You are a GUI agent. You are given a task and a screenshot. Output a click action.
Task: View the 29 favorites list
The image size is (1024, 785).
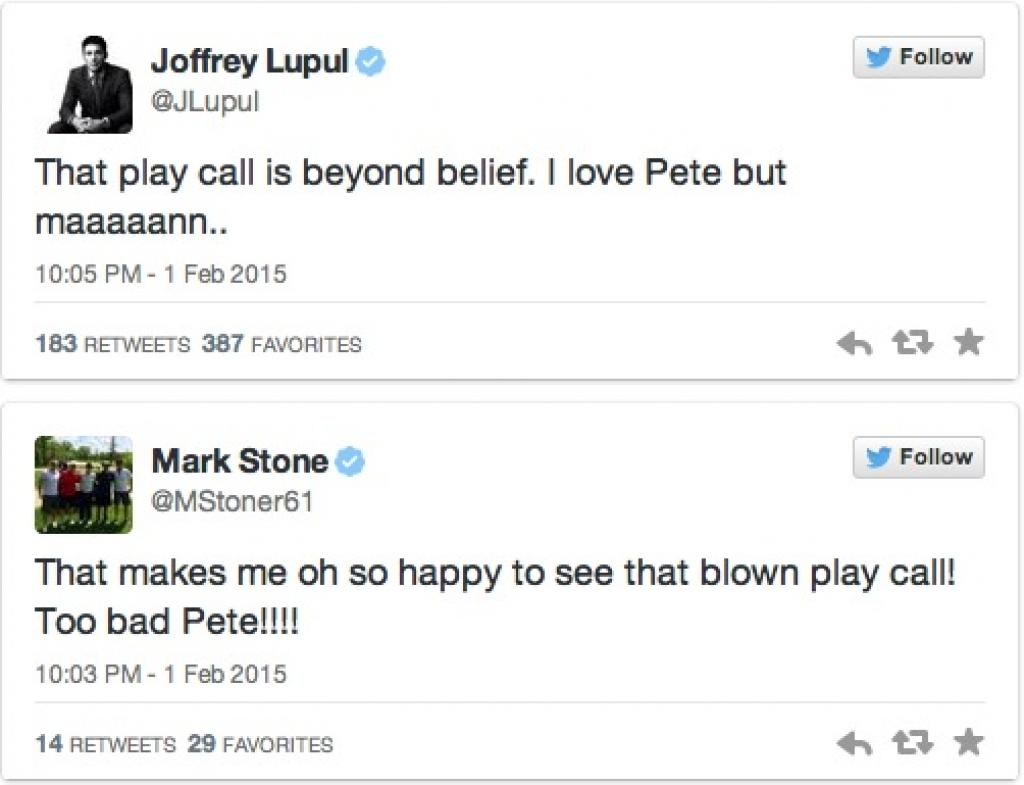(260, 744)
